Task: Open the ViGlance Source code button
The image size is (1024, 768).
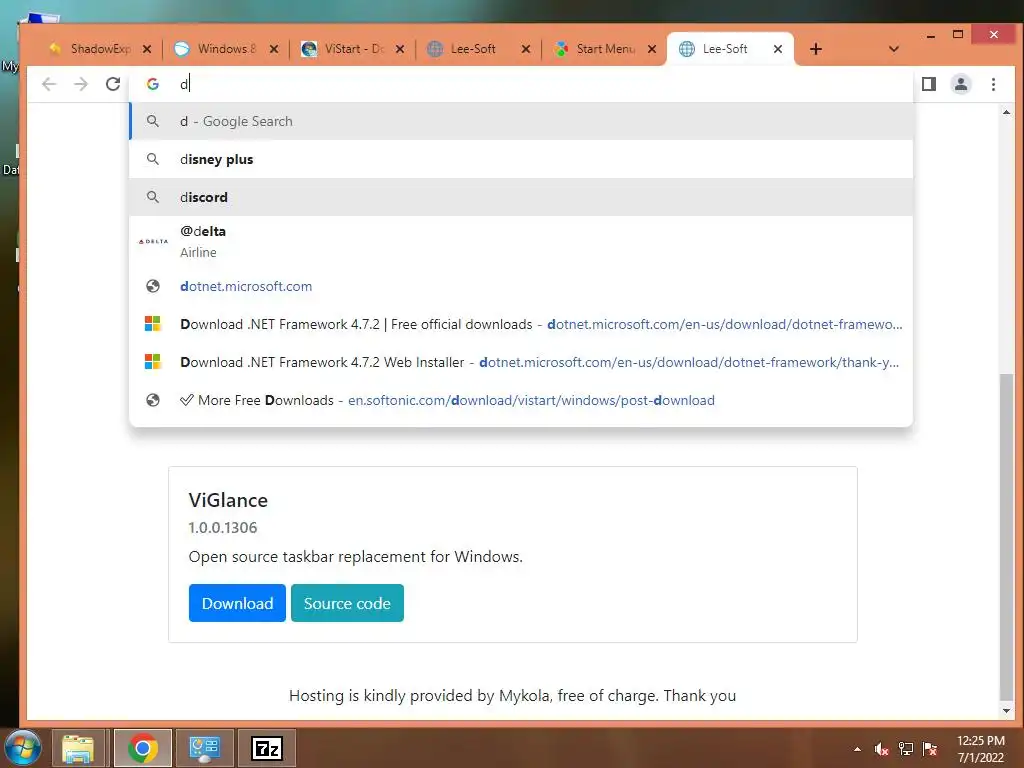Action: click(x=347, y=603)
